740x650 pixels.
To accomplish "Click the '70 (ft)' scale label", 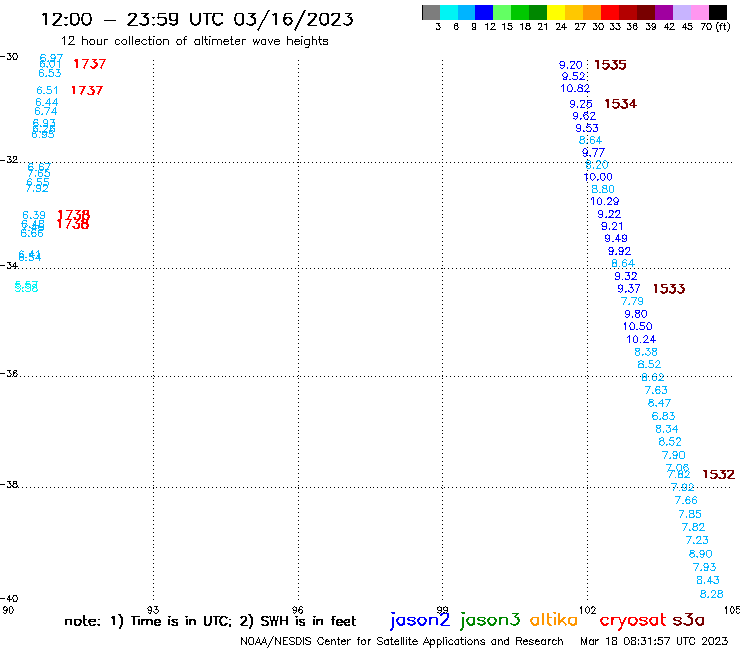I will point(715,27).
